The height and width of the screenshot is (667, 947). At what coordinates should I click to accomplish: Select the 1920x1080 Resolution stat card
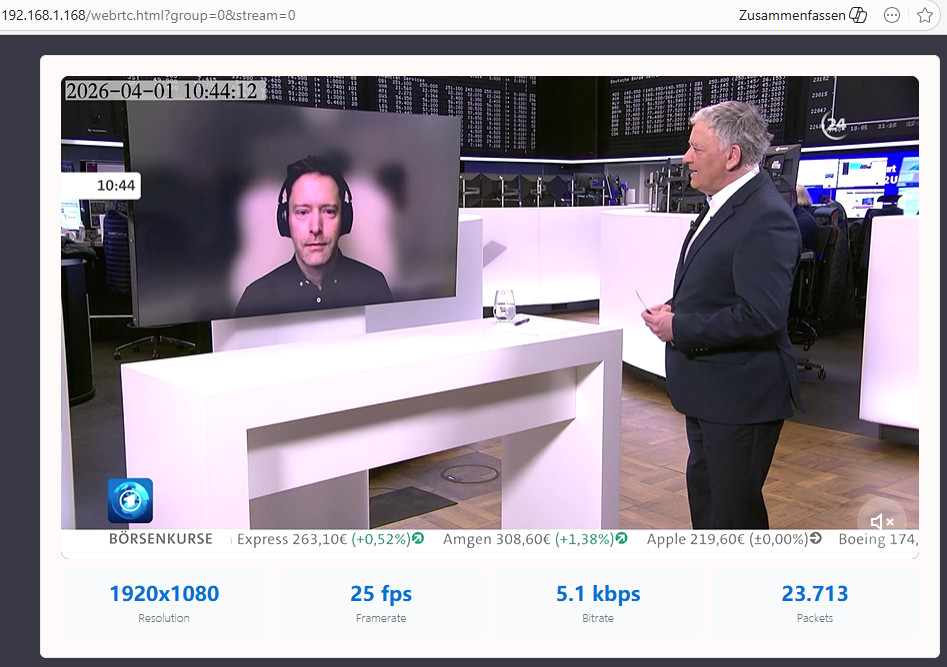click(164, 603)
